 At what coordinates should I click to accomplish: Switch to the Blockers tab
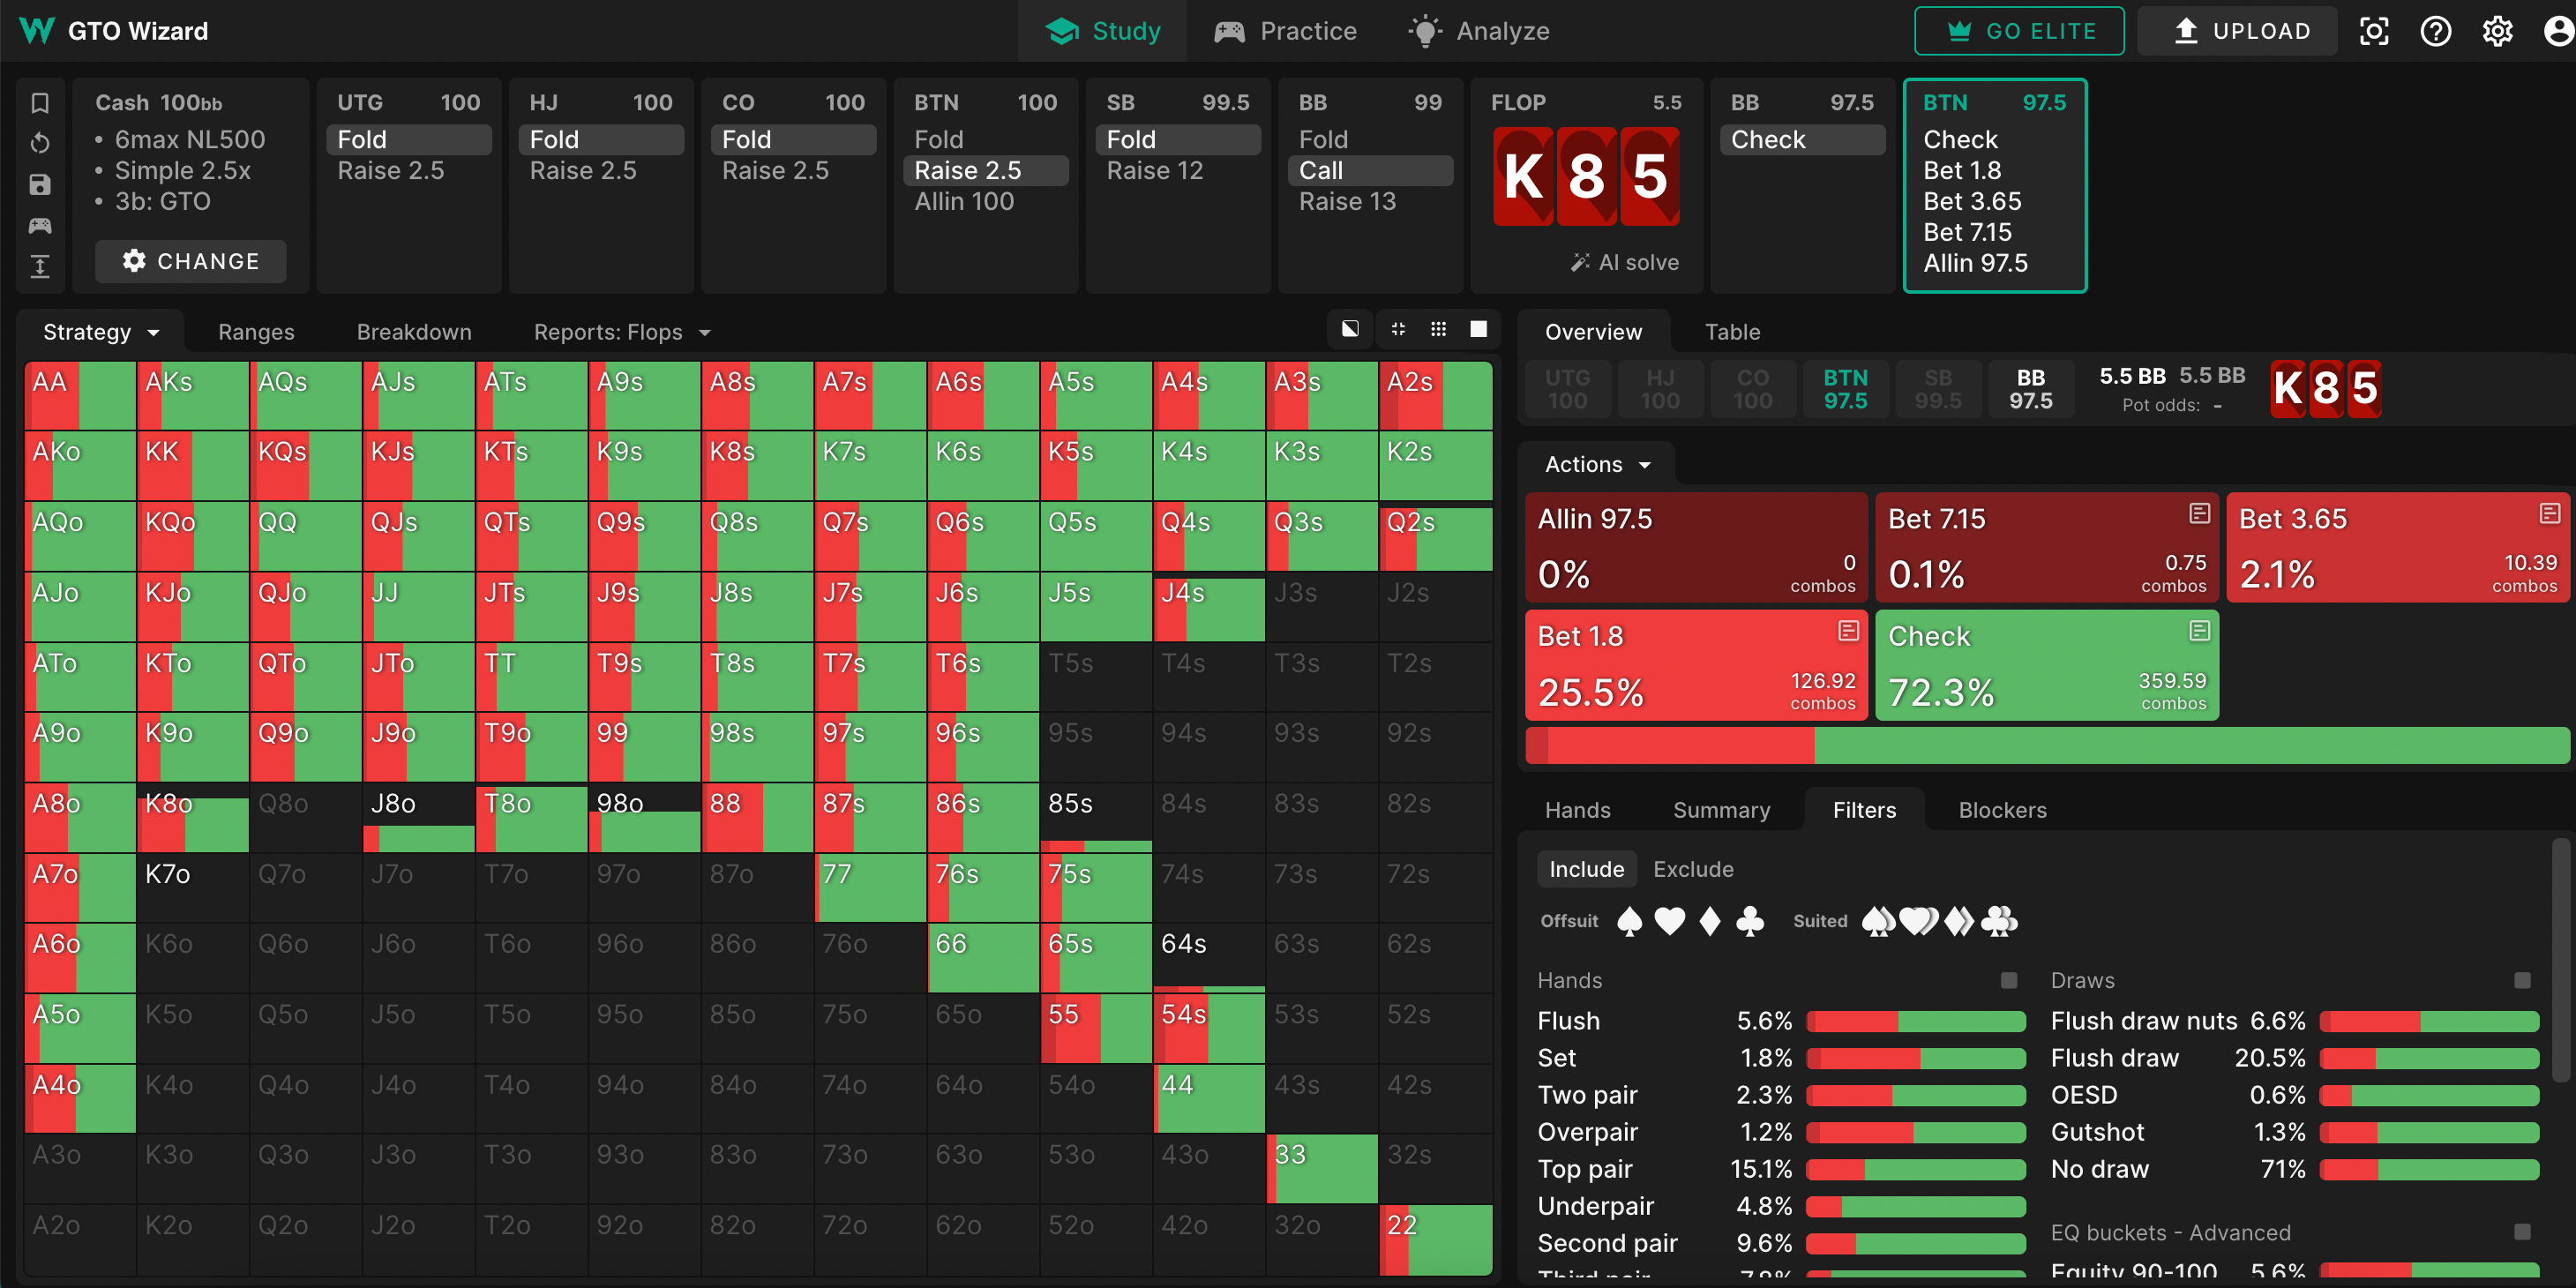pyautogui.click(x=2002, y=810)
